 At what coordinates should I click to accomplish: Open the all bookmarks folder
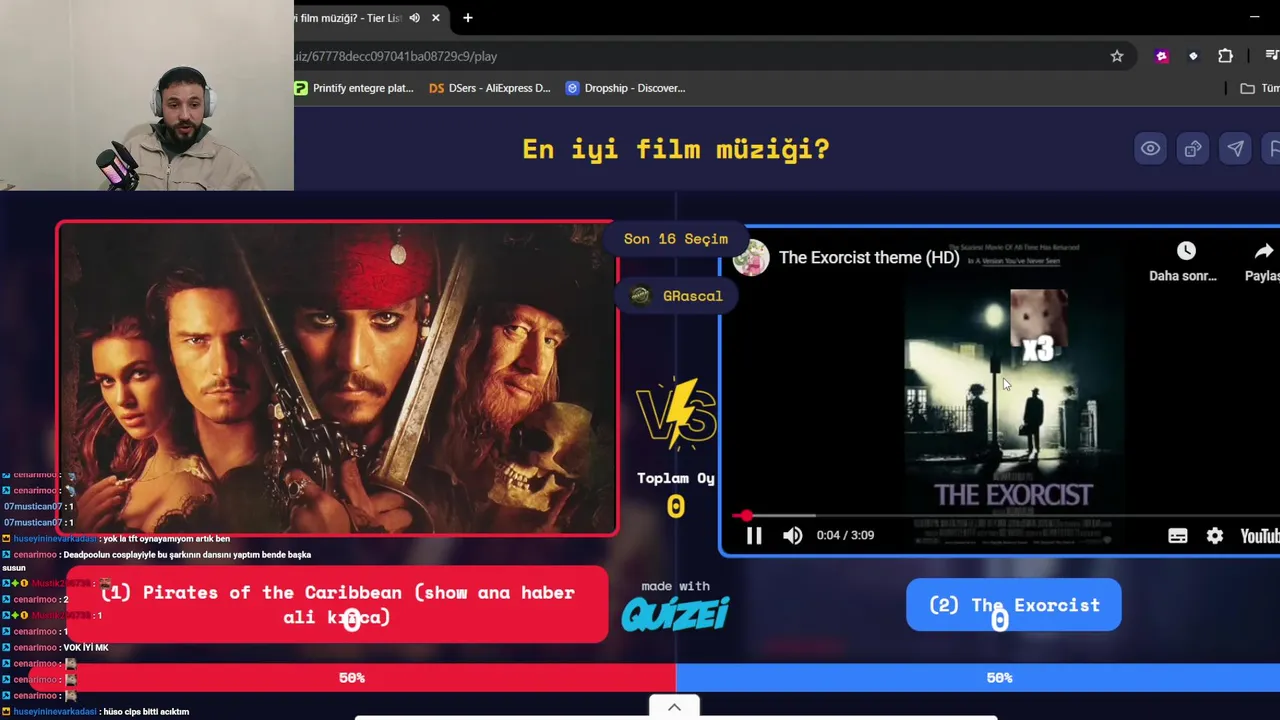pyautogui.click(x=1259, y=88)
